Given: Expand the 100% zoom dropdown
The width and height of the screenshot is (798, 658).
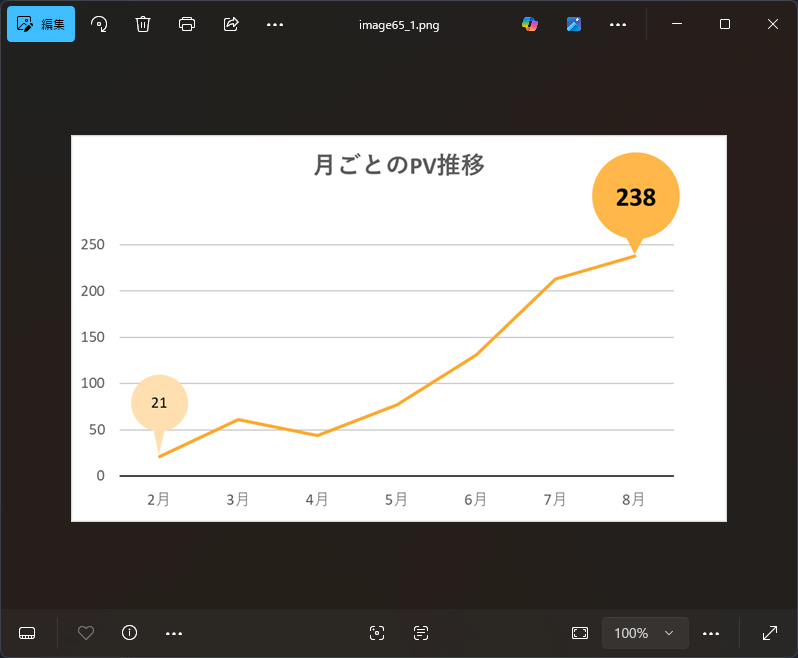Looking at the screenshot, I should [645, 633].
